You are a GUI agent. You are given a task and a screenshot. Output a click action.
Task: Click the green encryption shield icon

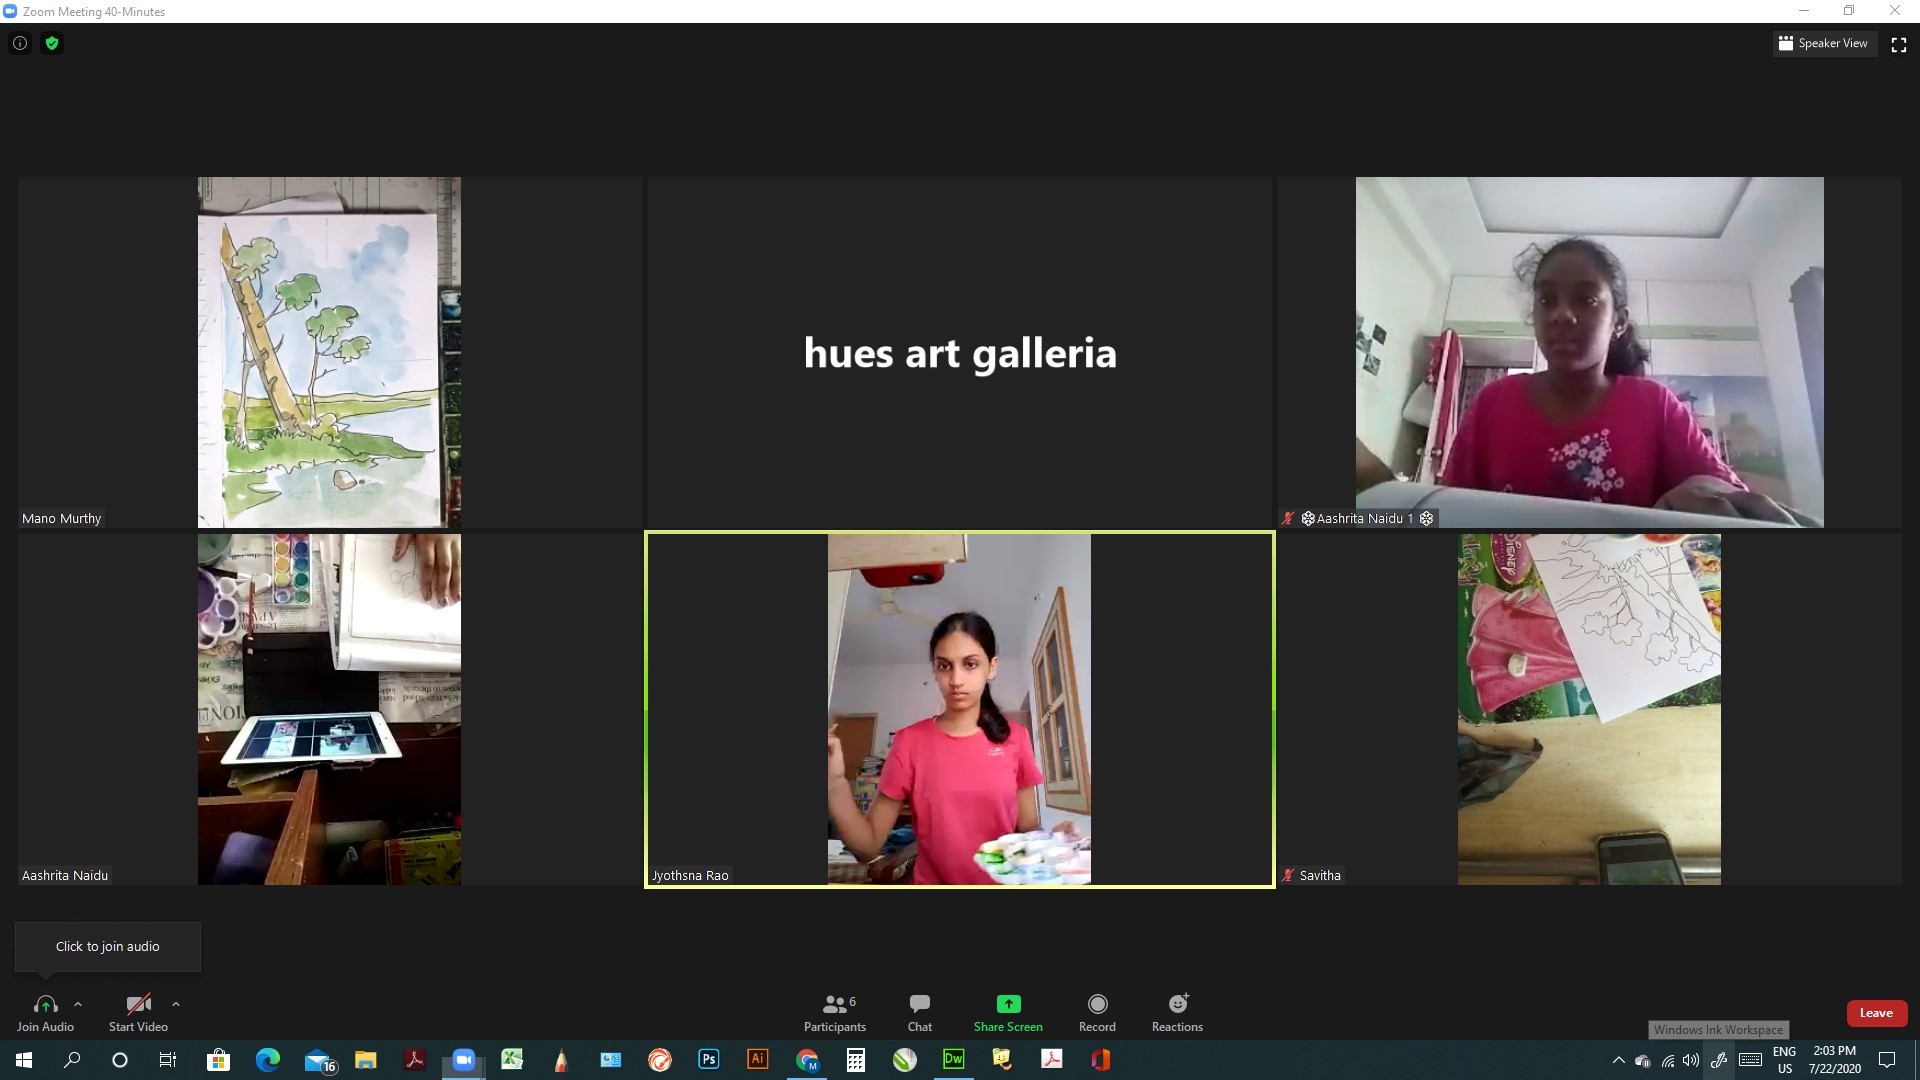point(52,43)
